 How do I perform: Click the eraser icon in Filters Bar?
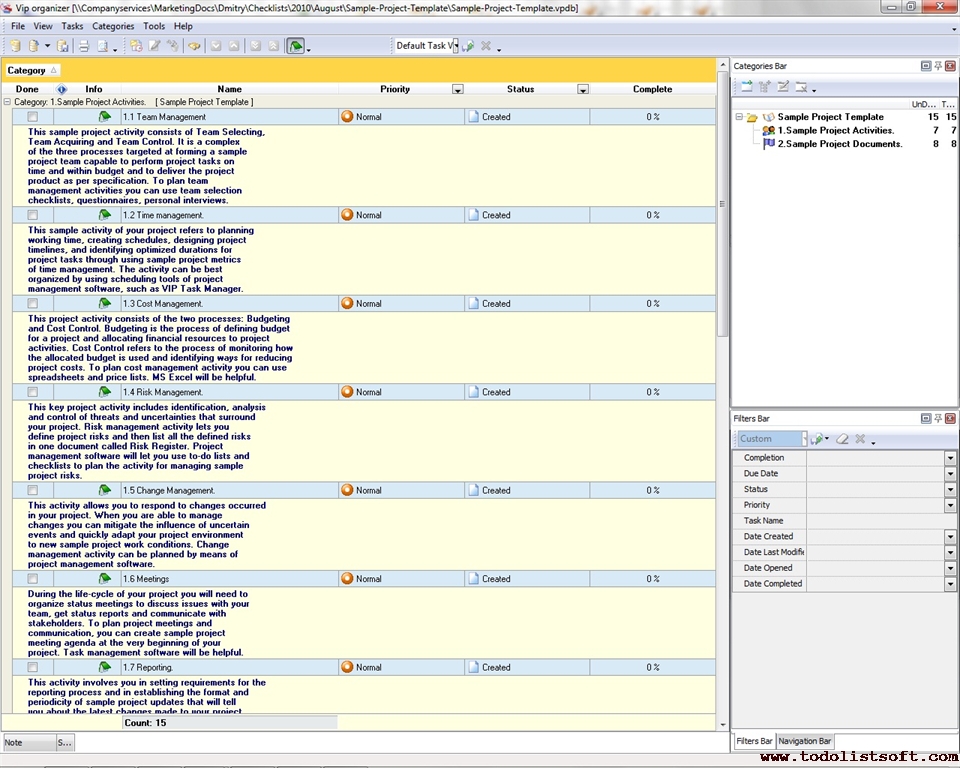click(x=842, y=439)
